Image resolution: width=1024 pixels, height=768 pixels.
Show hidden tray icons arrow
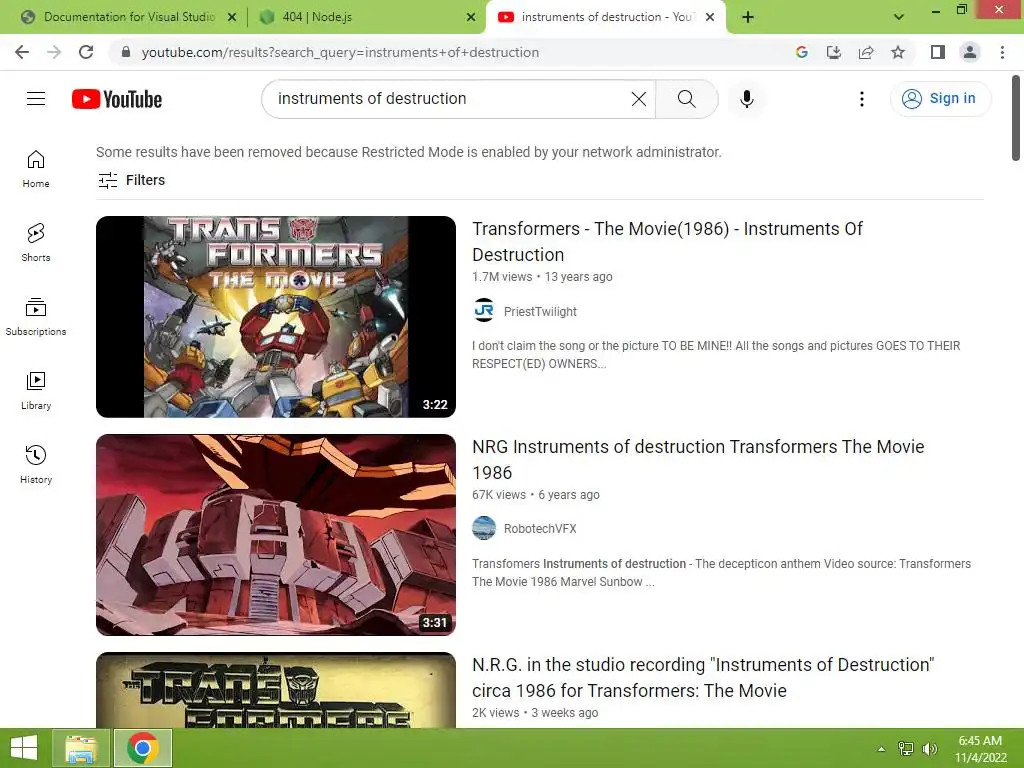coord(881,749)
